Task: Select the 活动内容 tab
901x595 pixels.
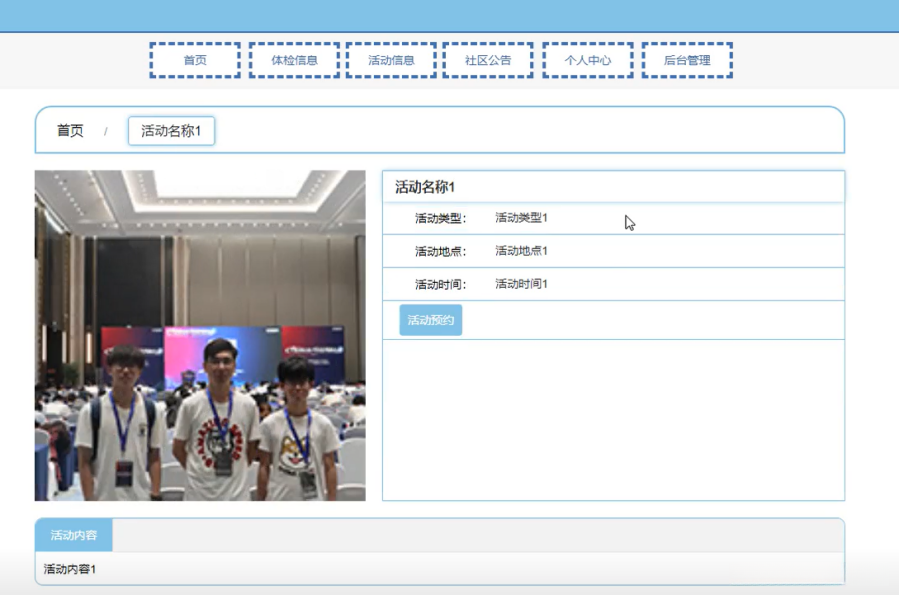Action: point(74,535)
